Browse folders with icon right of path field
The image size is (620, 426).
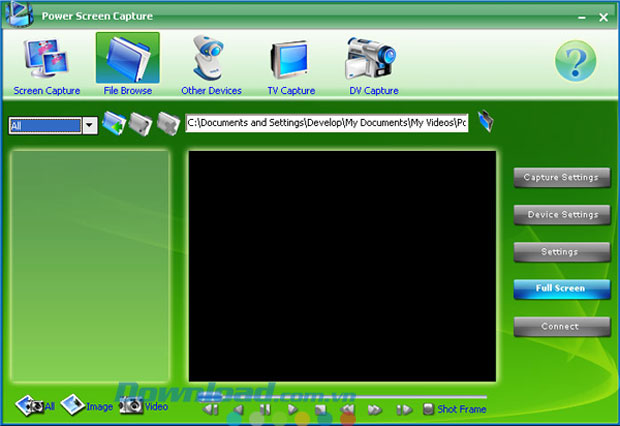coord(486,121)
